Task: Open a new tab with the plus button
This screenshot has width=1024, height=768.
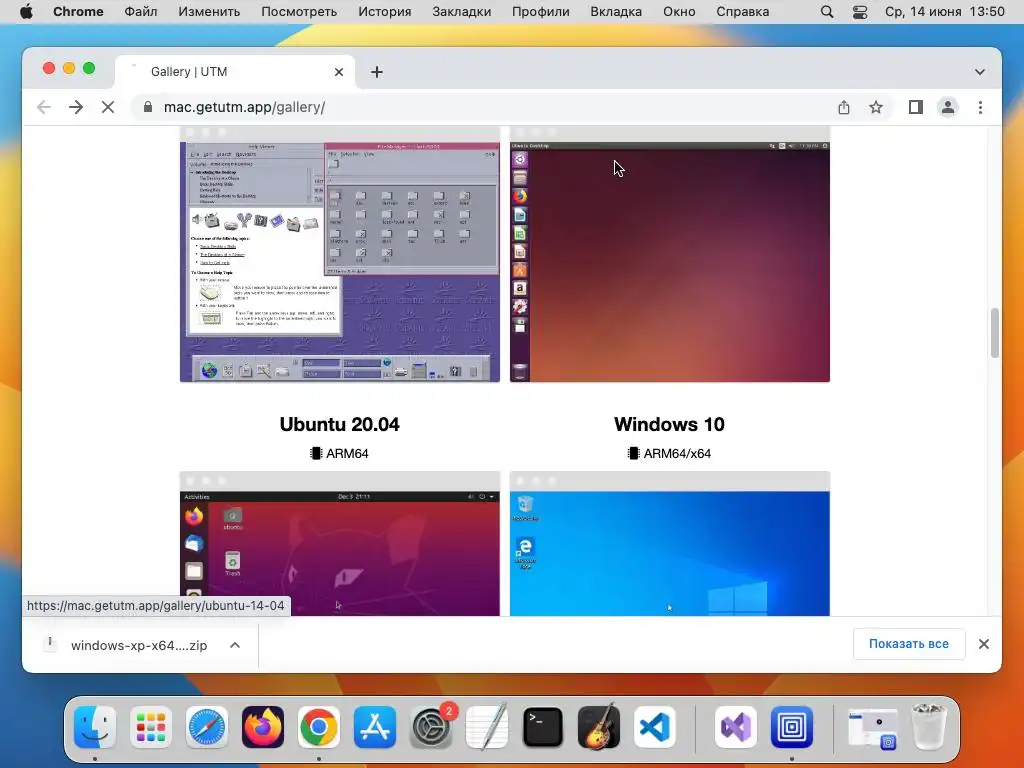Action: pos(377,72)
